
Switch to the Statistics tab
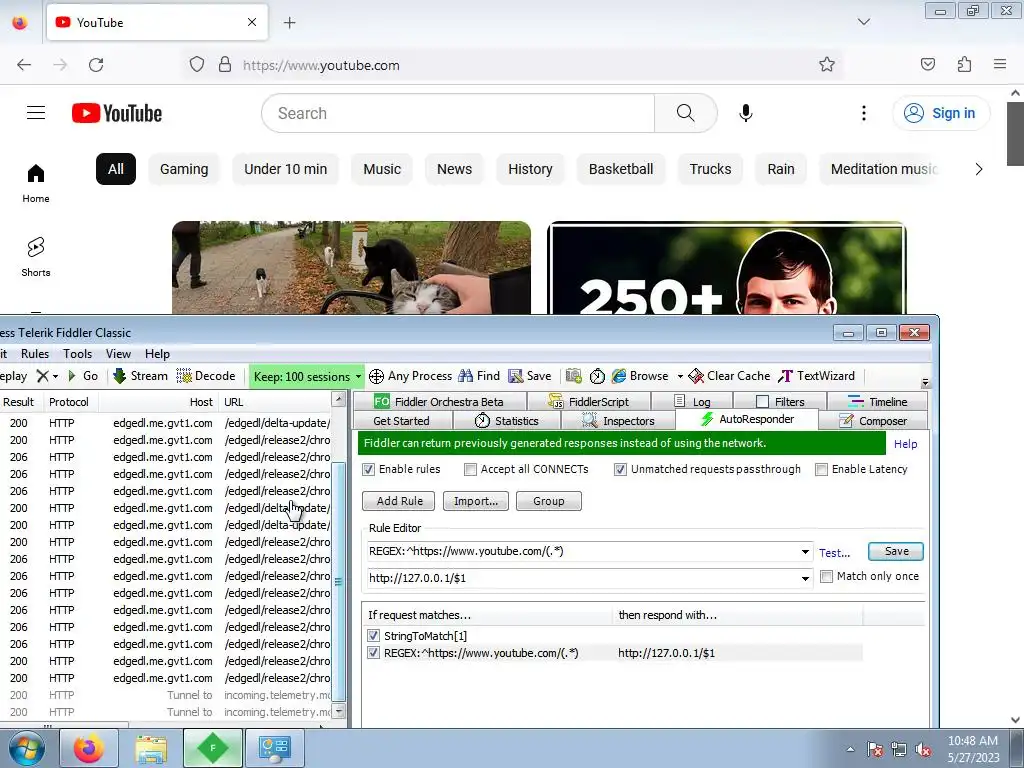pos(507,421)
